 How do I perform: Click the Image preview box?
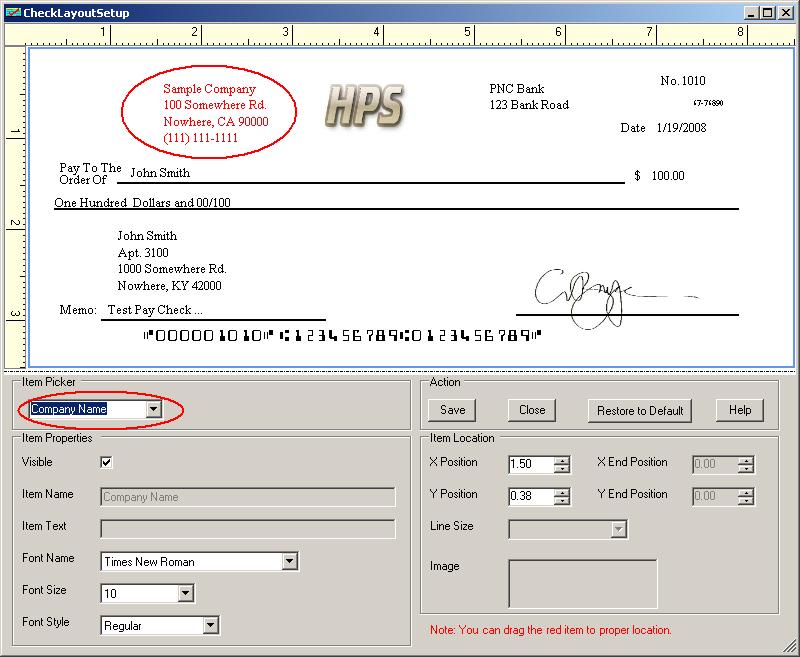[583, 584]
